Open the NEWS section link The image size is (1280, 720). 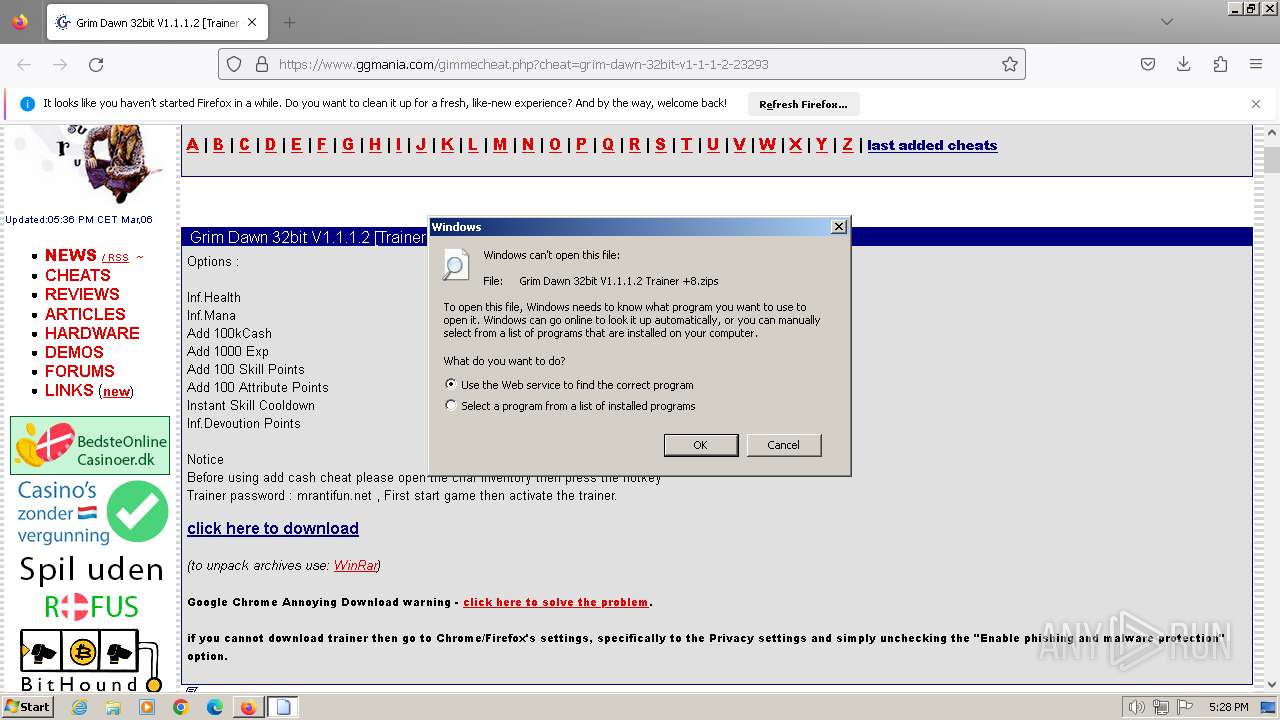click(x=70, y=255)
